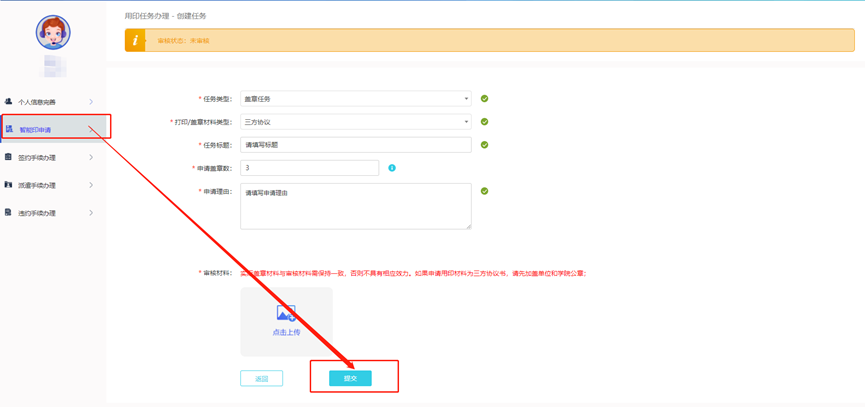865x407 pixels.
Task: Expand the 个人信息完善 chevron arrow
Action: pos(91,102)
